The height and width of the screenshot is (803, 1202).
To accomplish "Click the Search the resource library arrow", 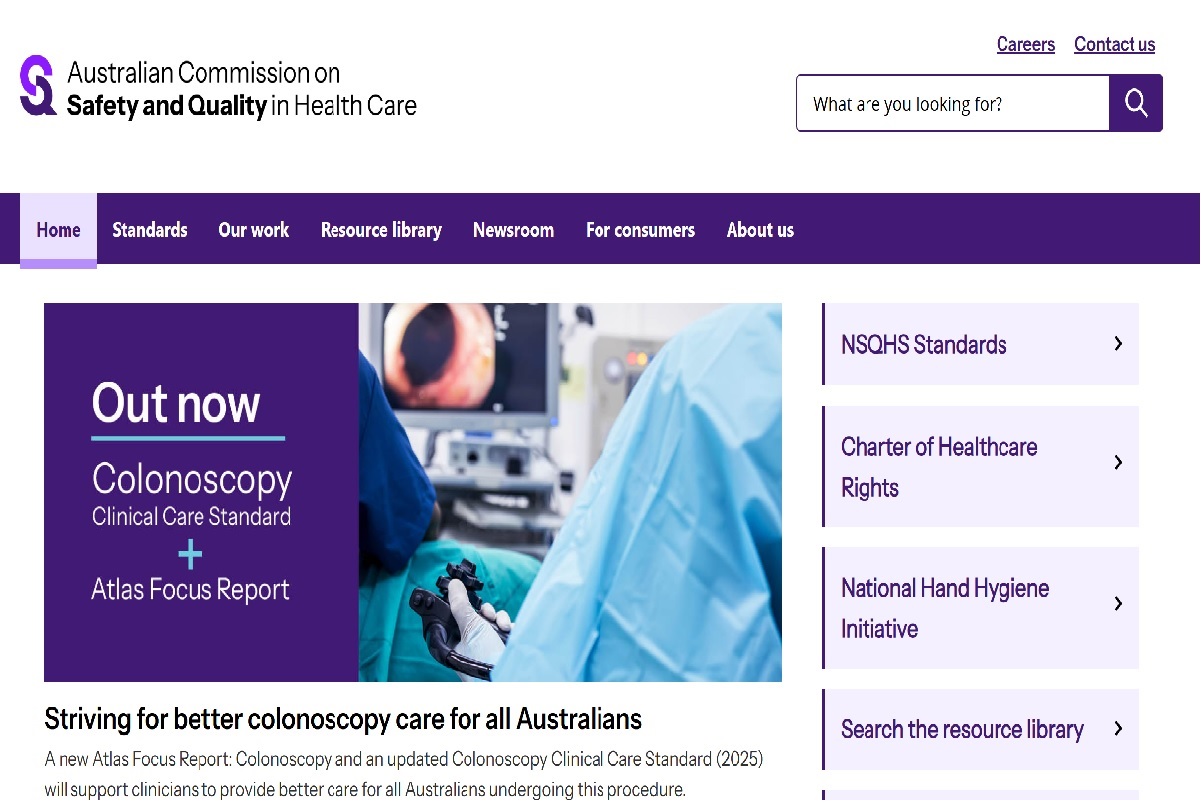I will pyautogui.click(x=1118, y=729).
